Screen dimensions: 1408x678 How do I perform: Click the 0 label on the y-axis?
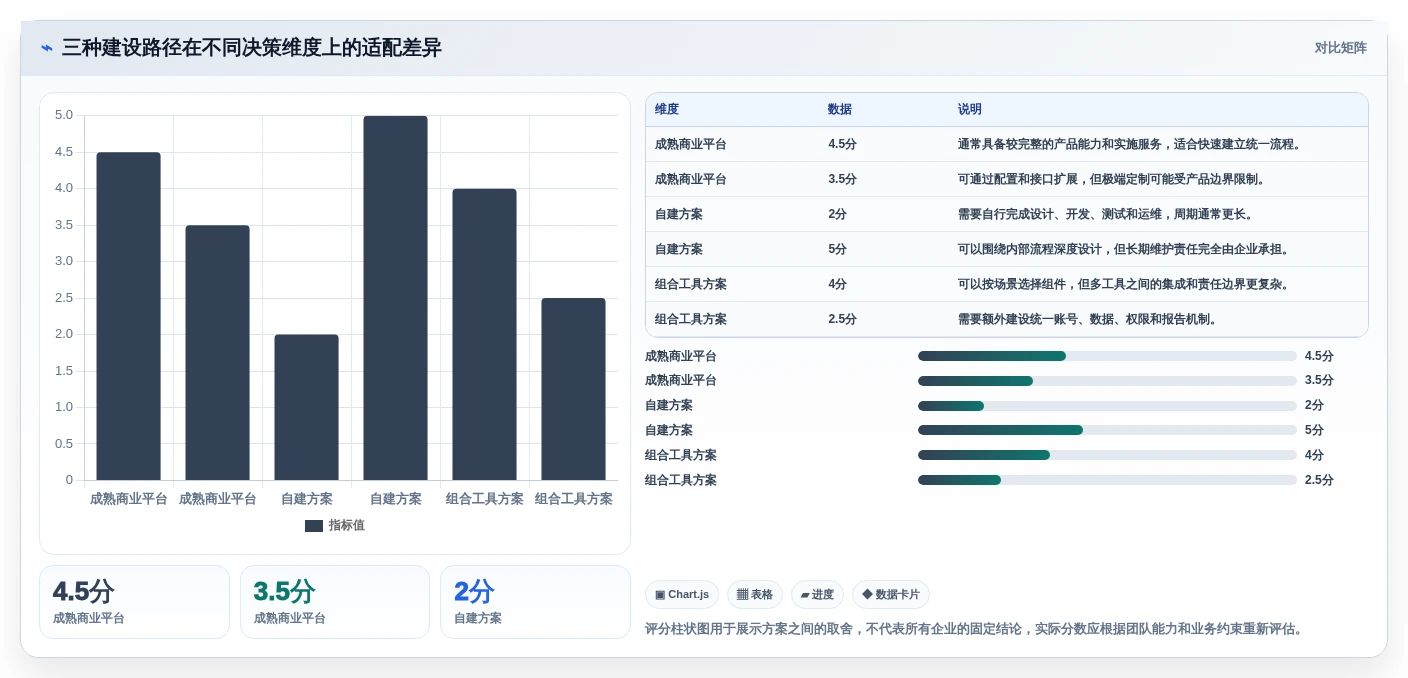[x=69, y=480]
